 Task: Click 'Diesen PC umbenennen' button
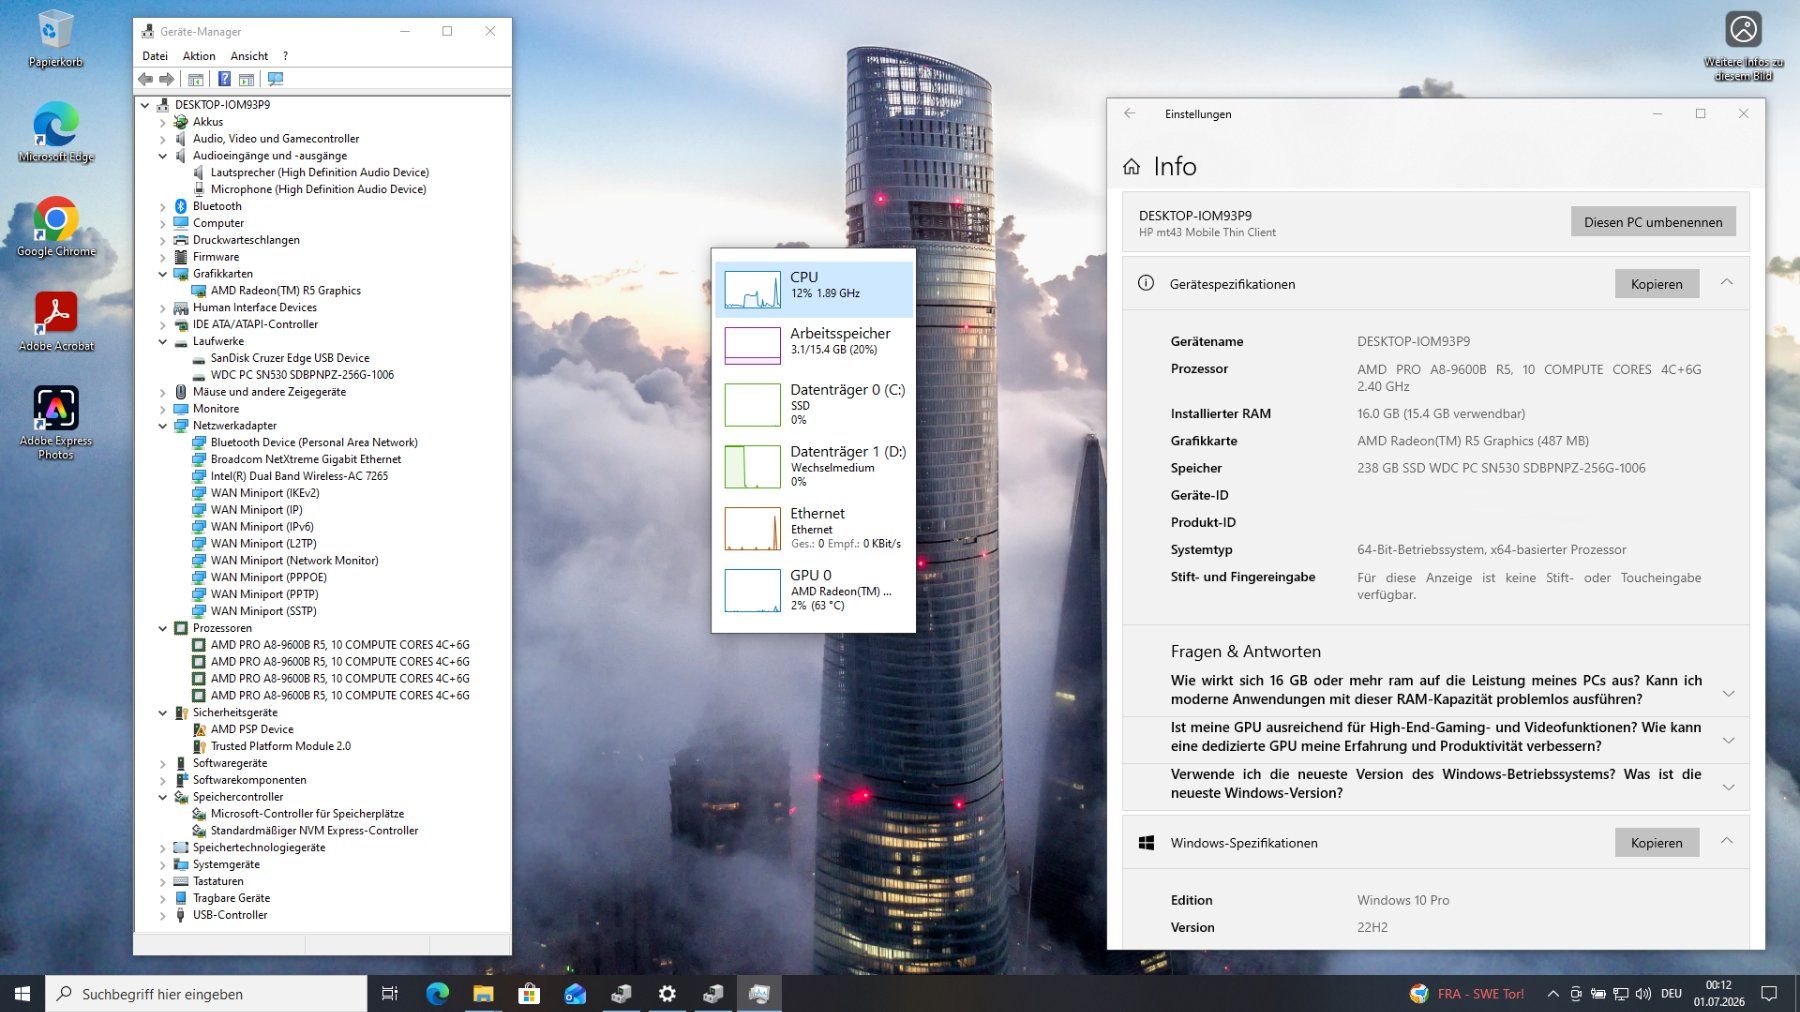pyautogui.click(x=1653, y=222)
